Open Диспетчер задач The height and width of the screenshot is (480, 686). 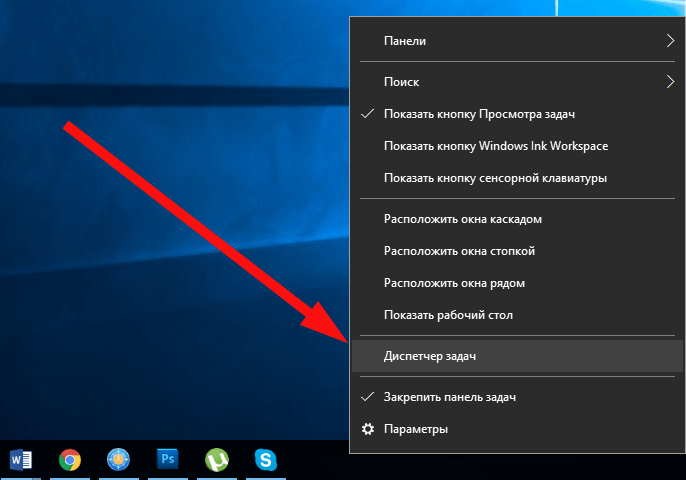pos(518,356)
